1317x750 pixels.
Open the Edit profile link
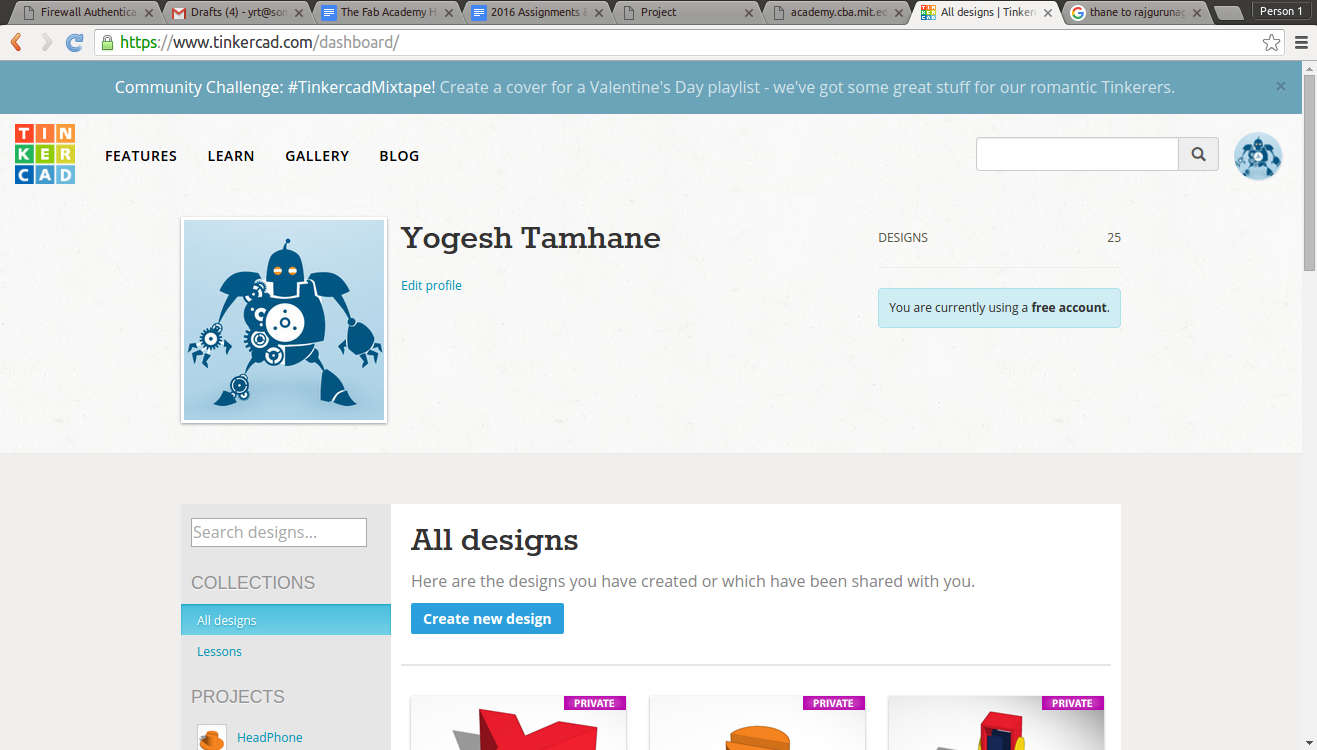[431, 285]
